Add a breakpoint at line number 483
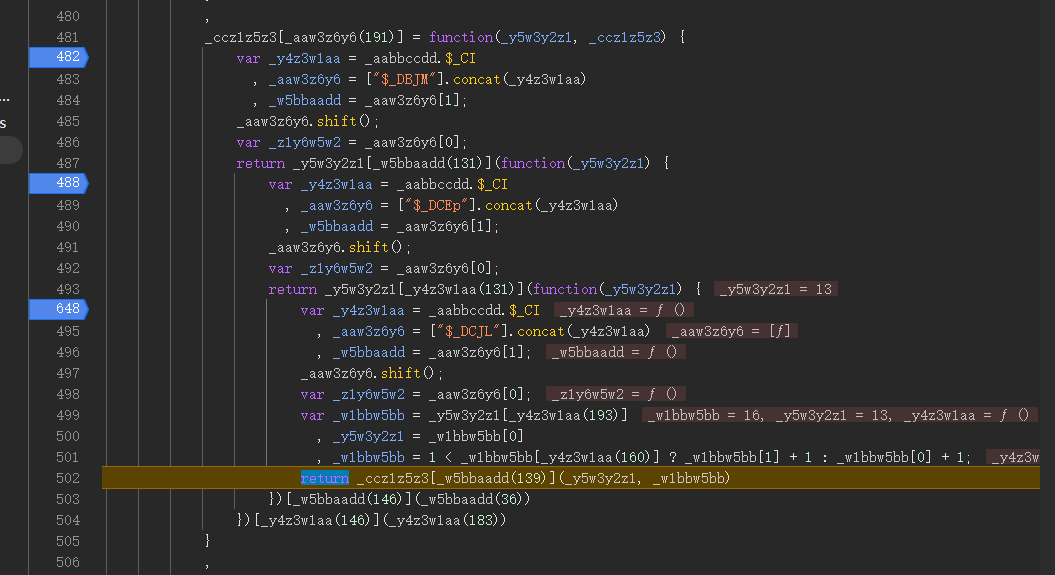 [67, 79]
